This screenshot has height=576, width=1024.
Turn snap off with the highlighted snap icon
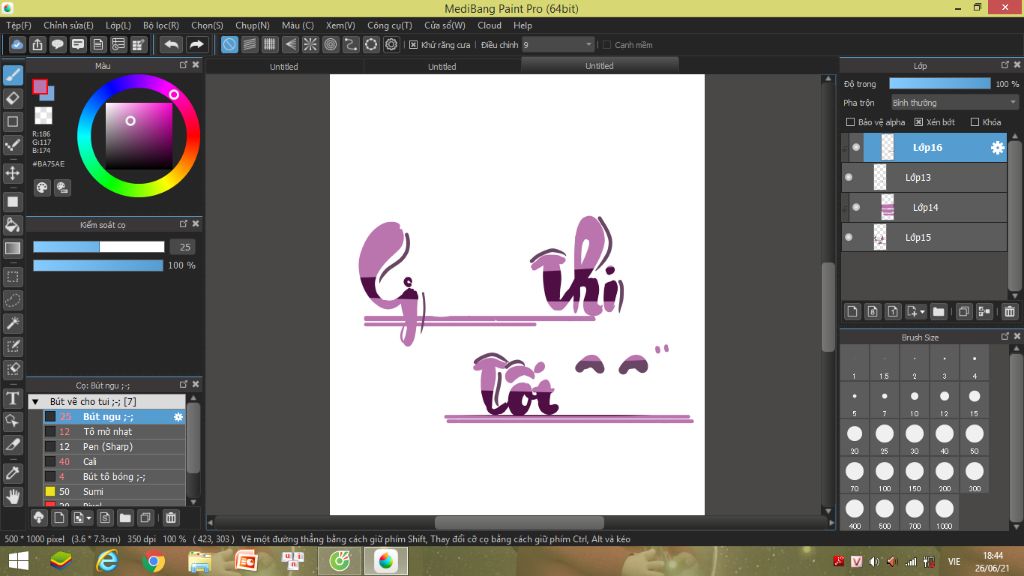(x=229, y=44)
